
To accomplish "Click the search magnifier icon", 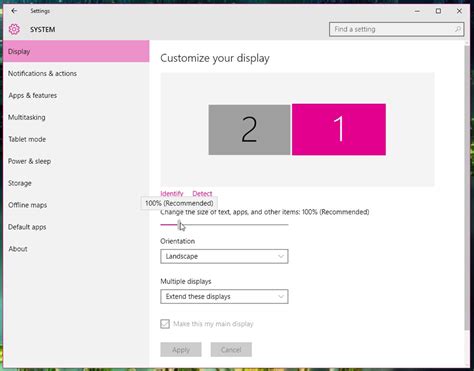I will 458,29.
